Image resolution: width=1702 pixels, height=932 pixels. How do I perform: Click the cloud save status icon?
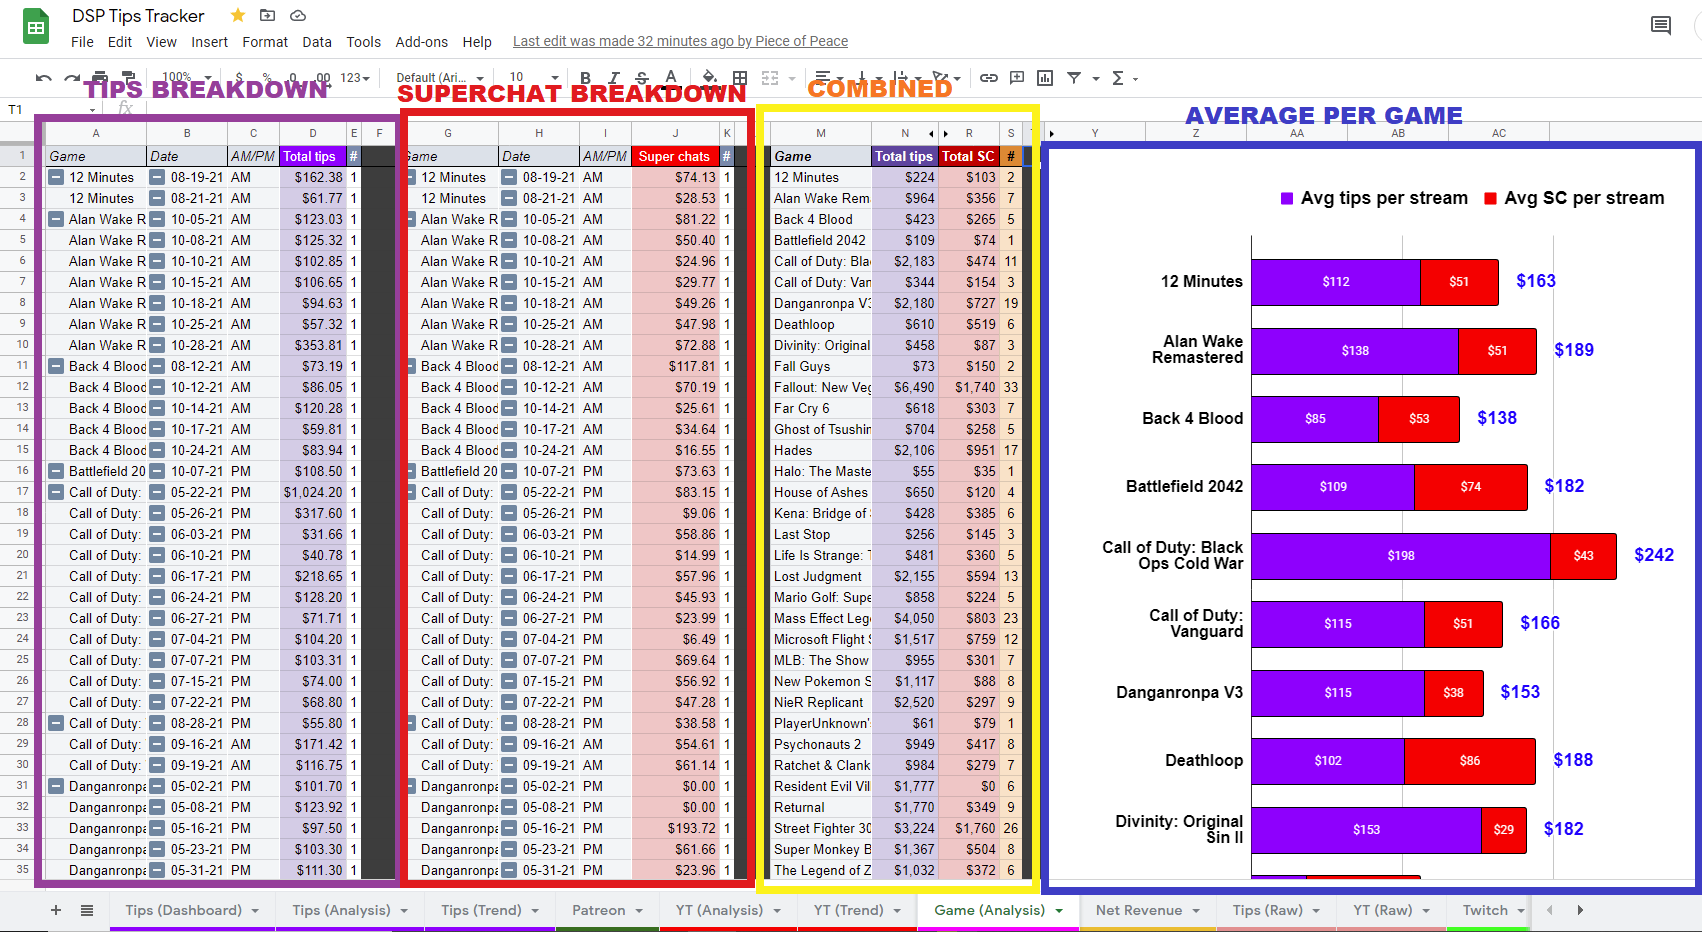(x=297, y=15)
